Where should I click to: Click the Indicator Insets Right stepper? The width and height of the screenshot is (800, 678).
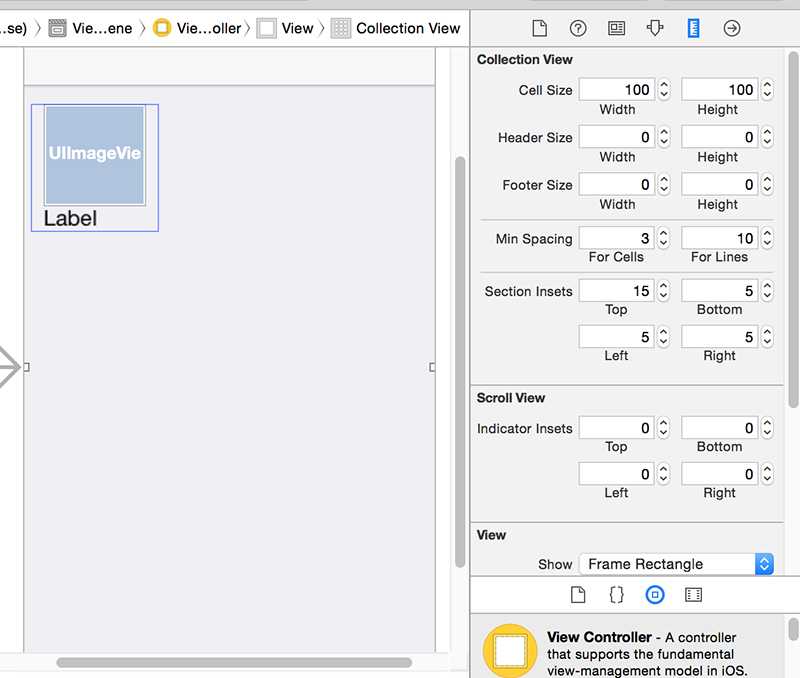(x=767, y=474)
